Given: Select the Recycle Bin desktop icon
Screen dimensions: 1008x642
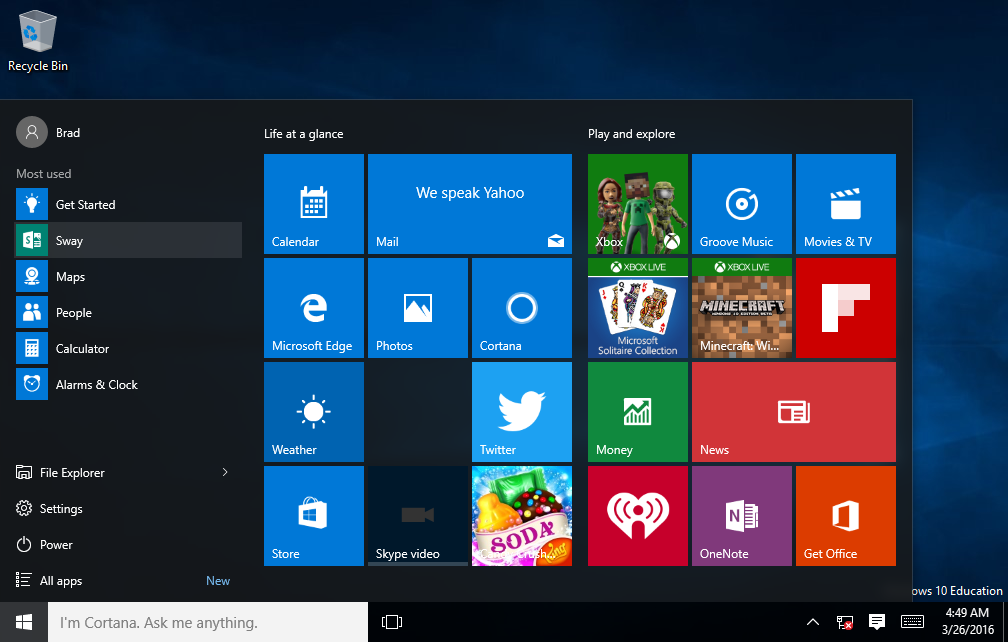Looking at the screenshot, I should click(x=38, y=41).
